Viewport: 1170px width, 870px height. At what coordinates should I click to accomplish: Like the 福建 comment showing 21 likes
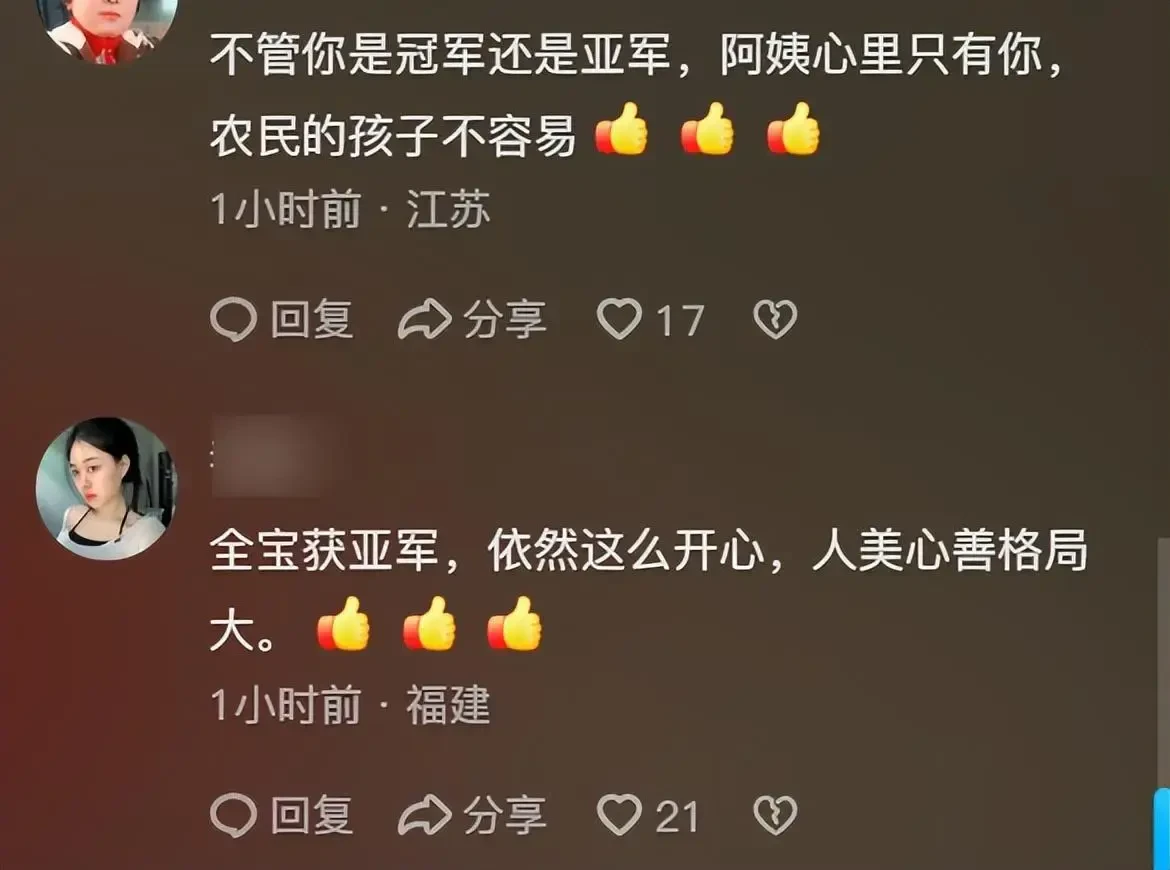(x=619, y=815)
